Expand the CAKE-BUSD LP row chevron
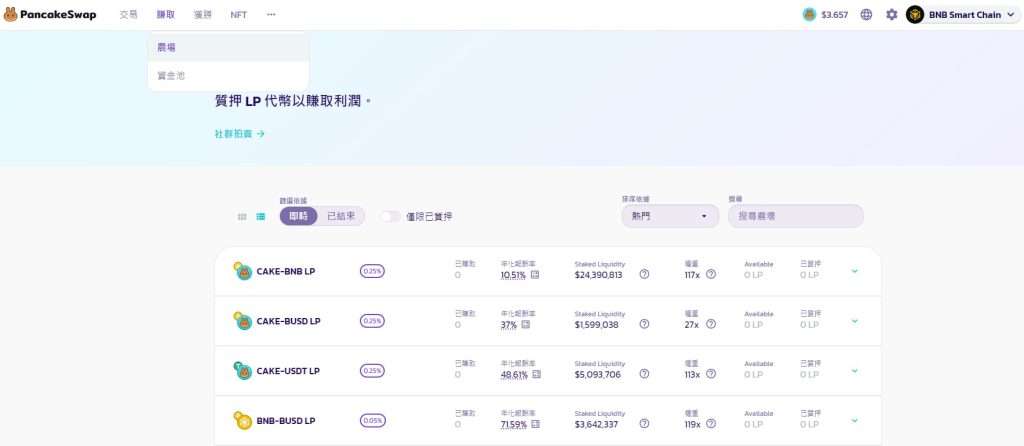Viewport: 1024px width, 446px height. pos(854,321)
